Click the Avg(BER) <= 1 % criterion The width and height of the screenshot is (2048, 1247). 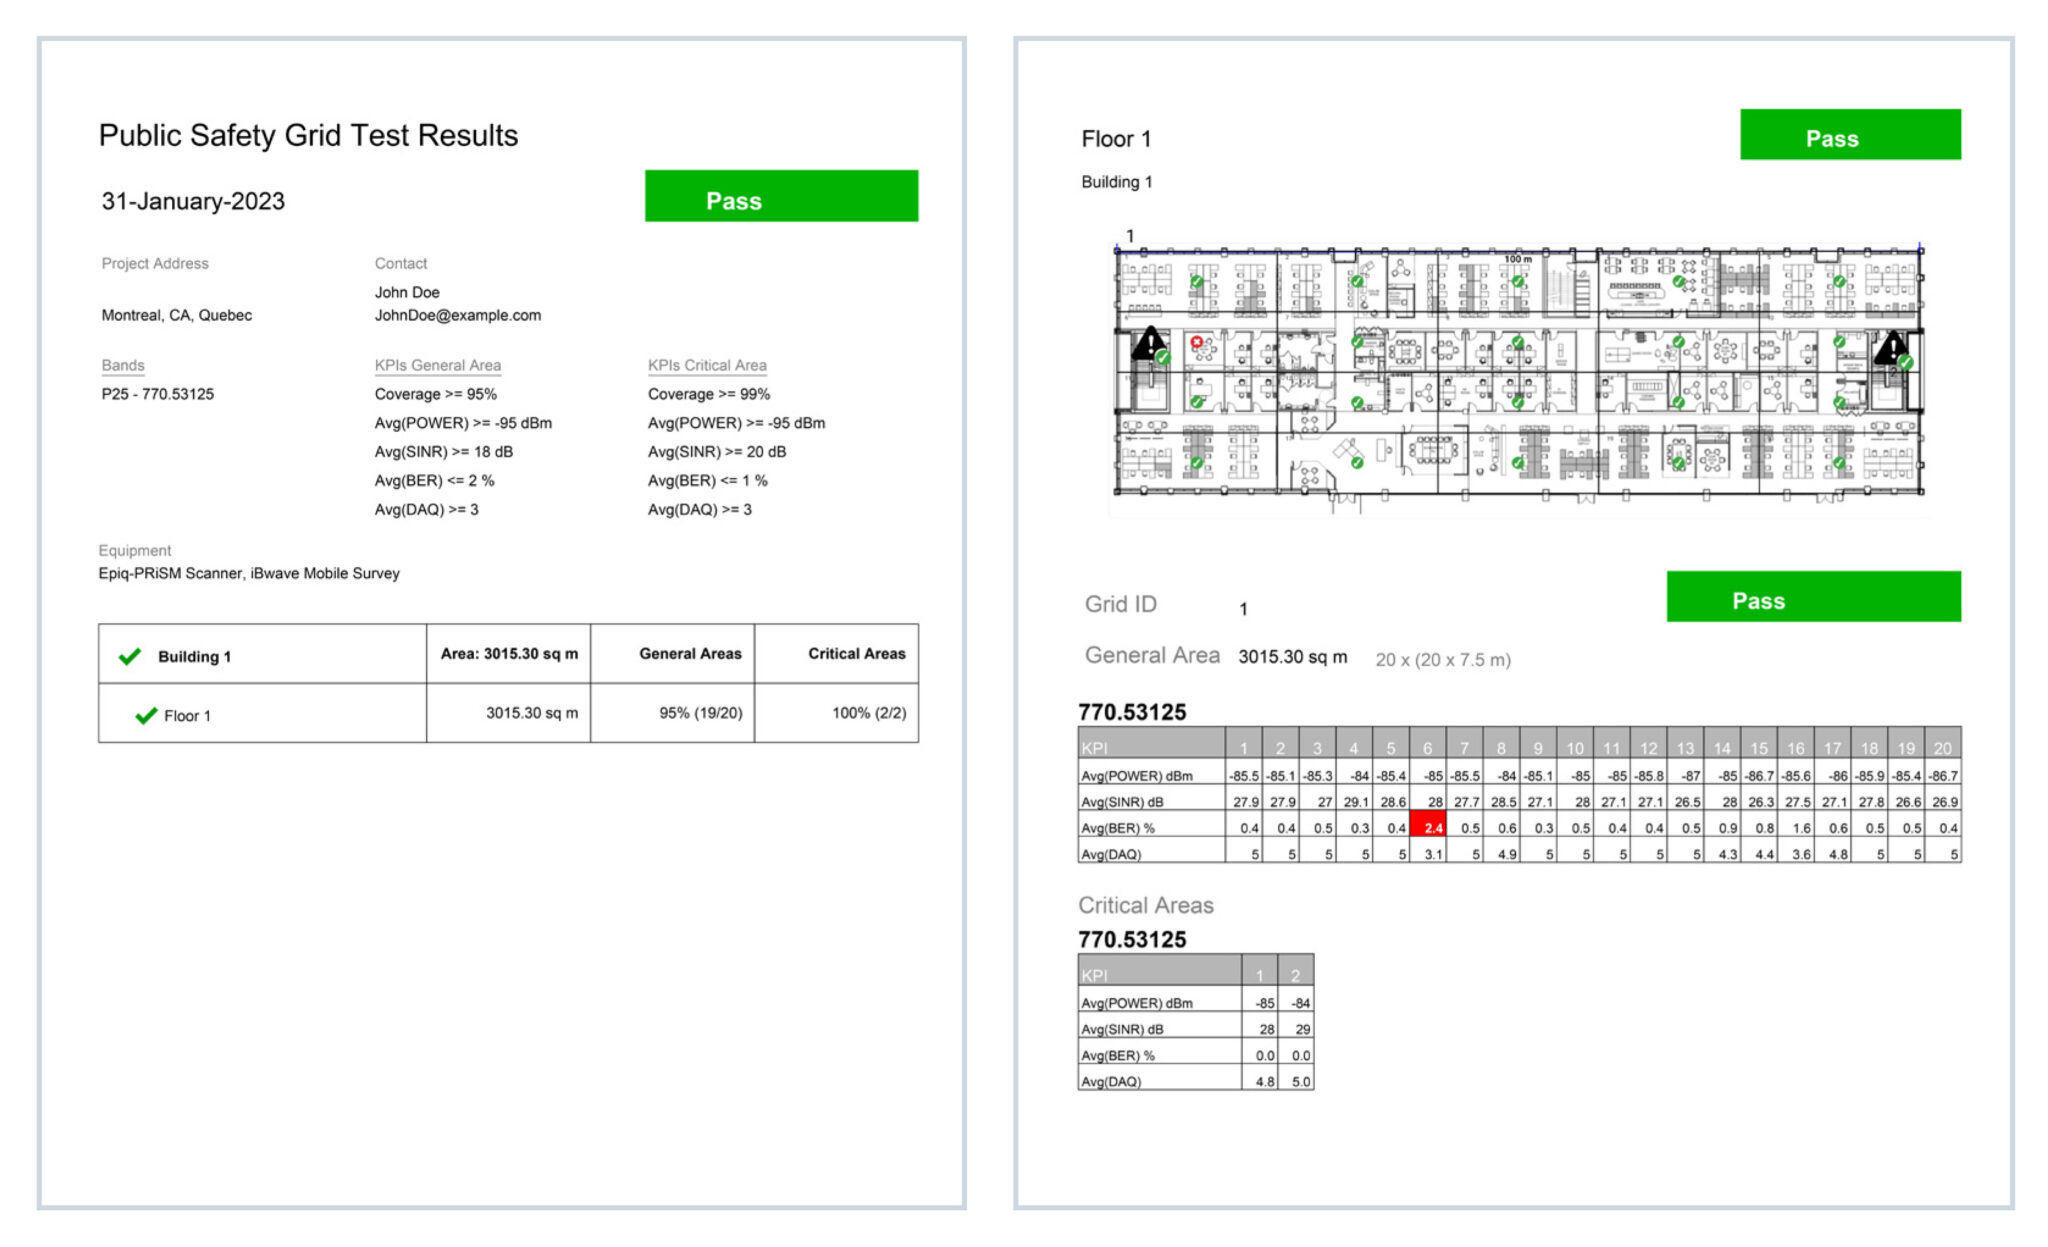708,481
